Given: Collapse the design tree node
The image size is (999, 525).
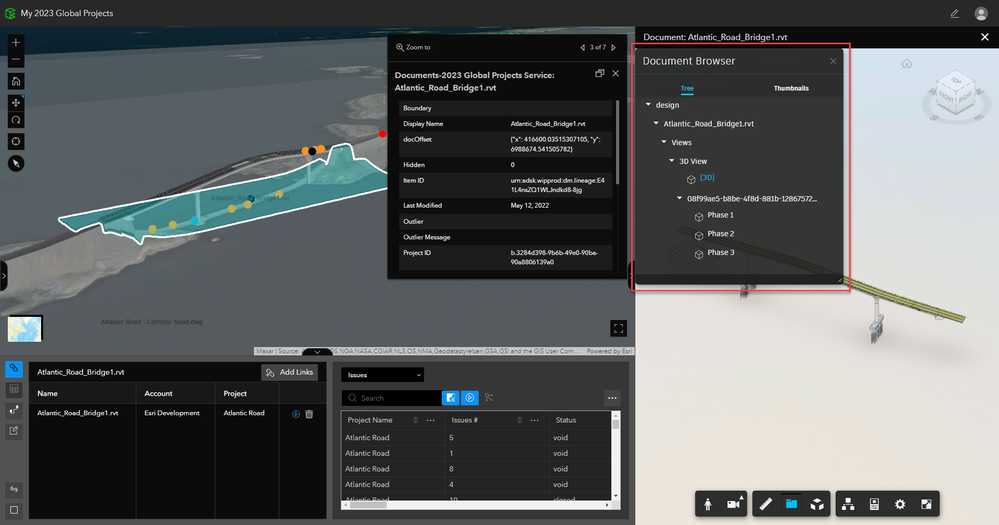Looking at the screenshot, I should coord(649,104).
